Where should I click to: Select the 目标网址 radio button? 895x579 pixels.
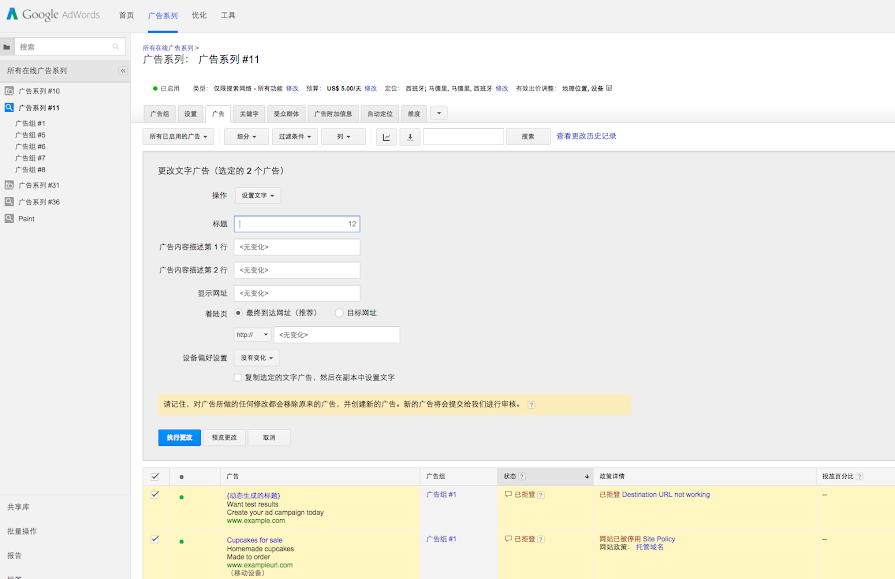[340, 313]
